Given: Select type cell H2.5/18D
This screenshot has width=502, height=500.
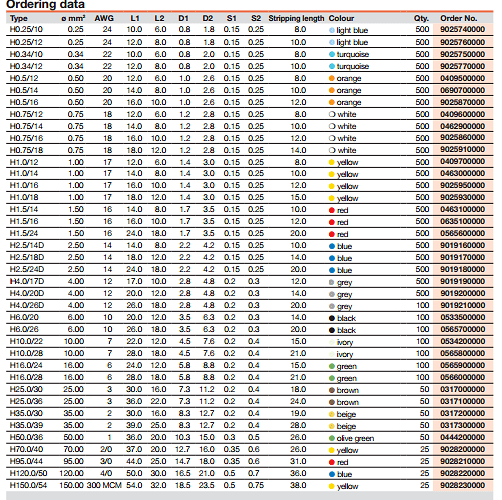Looking at the screenshot, I should [x=27, y=257].
